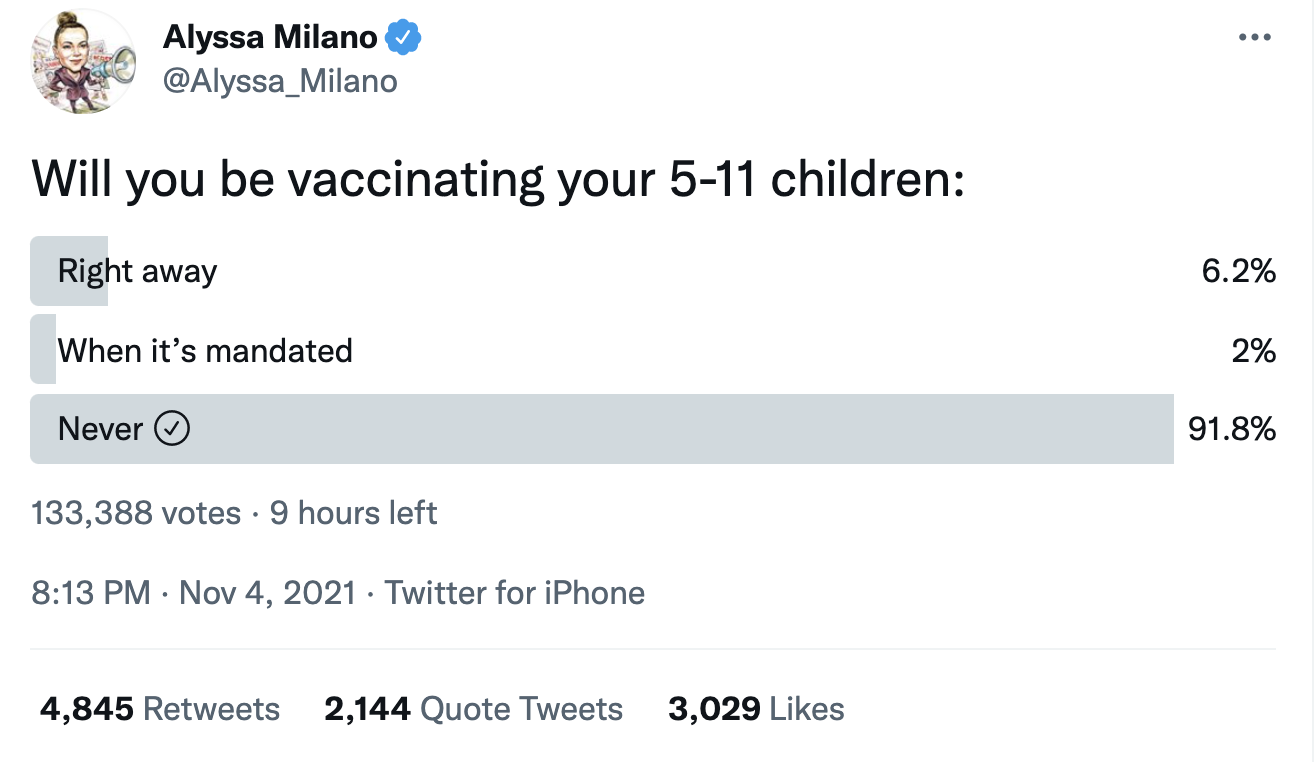
Task: Show the 3,029 Likes list
Action: [756, 709]
